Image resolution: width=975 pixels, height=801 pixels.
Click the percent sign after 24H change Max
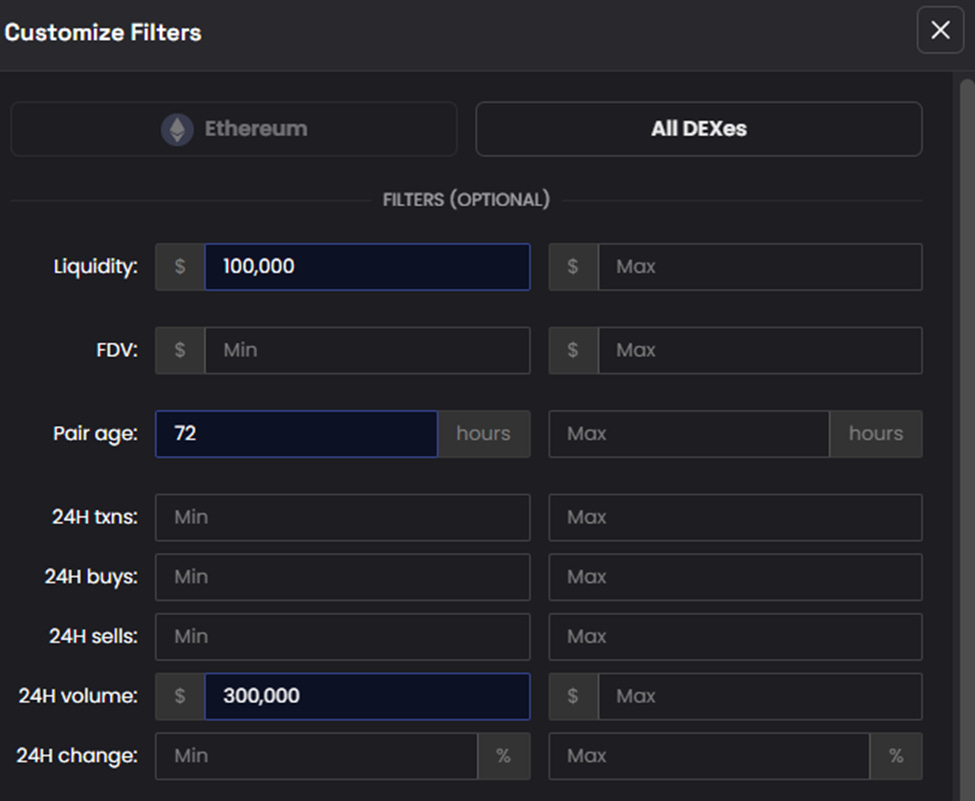pyautogui.click(x=896, y=756)
